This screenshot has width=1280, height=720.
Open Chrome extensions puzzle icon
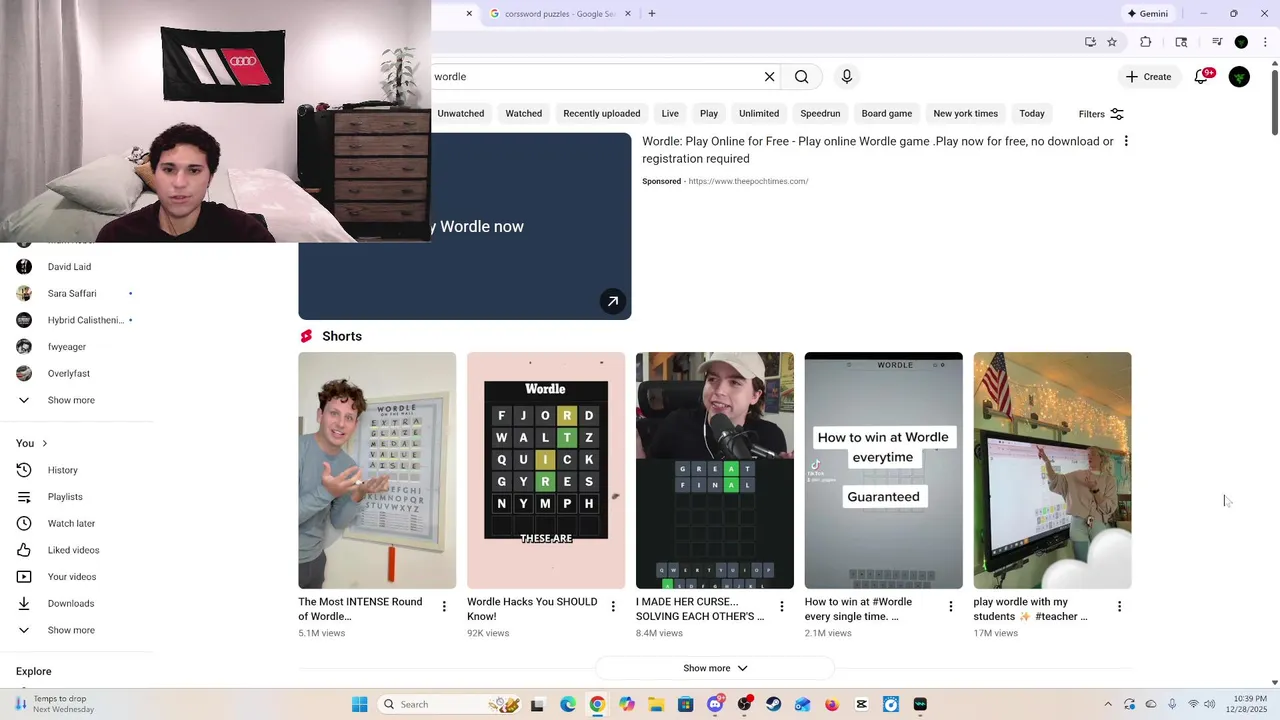click(x=1146, y=42)
